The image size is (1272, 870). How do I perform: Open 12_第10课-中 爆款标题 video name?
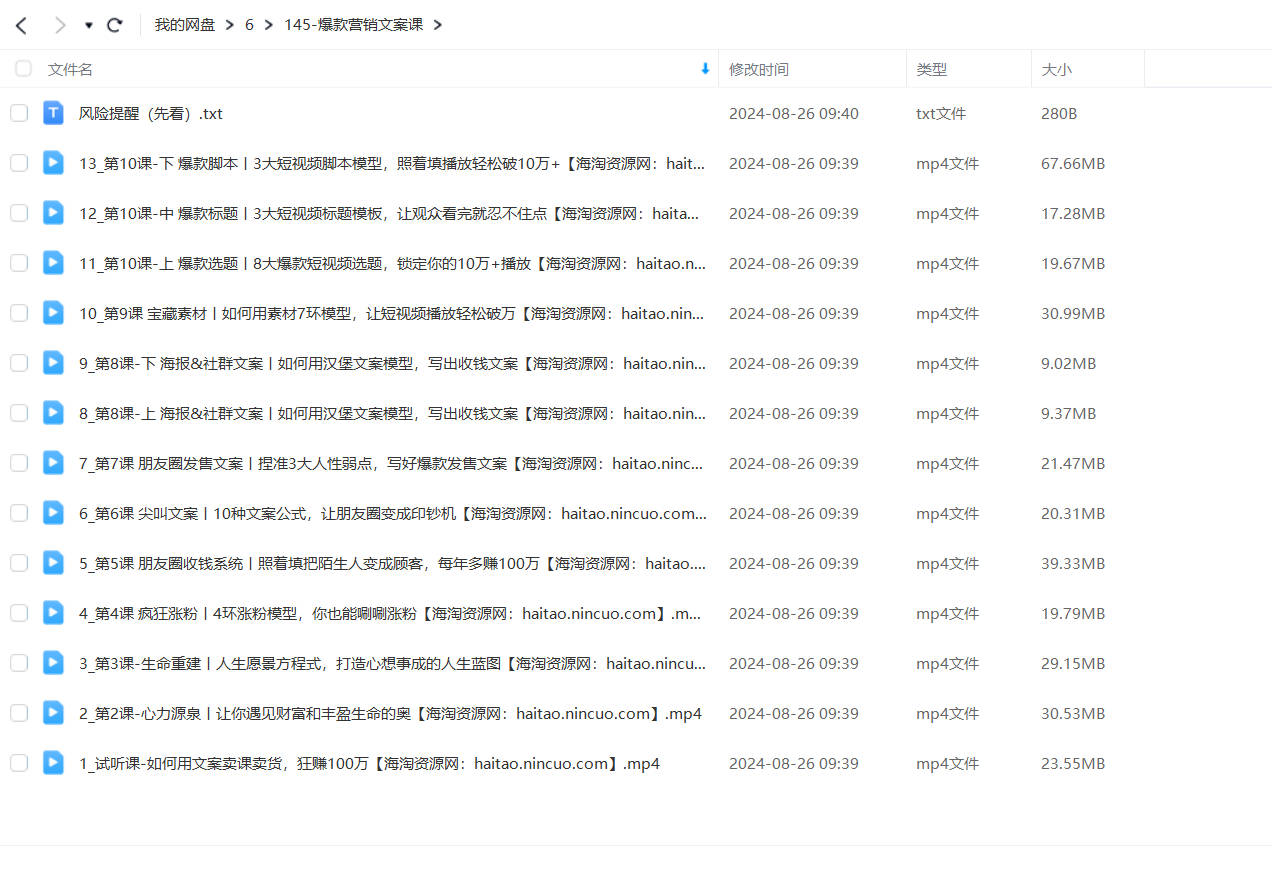coord(389,213)
